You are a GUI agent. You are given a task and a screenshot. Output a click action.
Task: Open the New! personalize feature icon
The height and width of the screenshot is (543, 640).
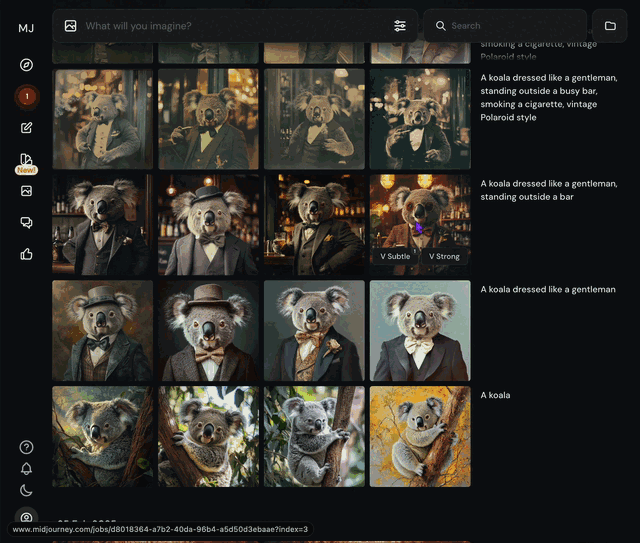point(27,163)
